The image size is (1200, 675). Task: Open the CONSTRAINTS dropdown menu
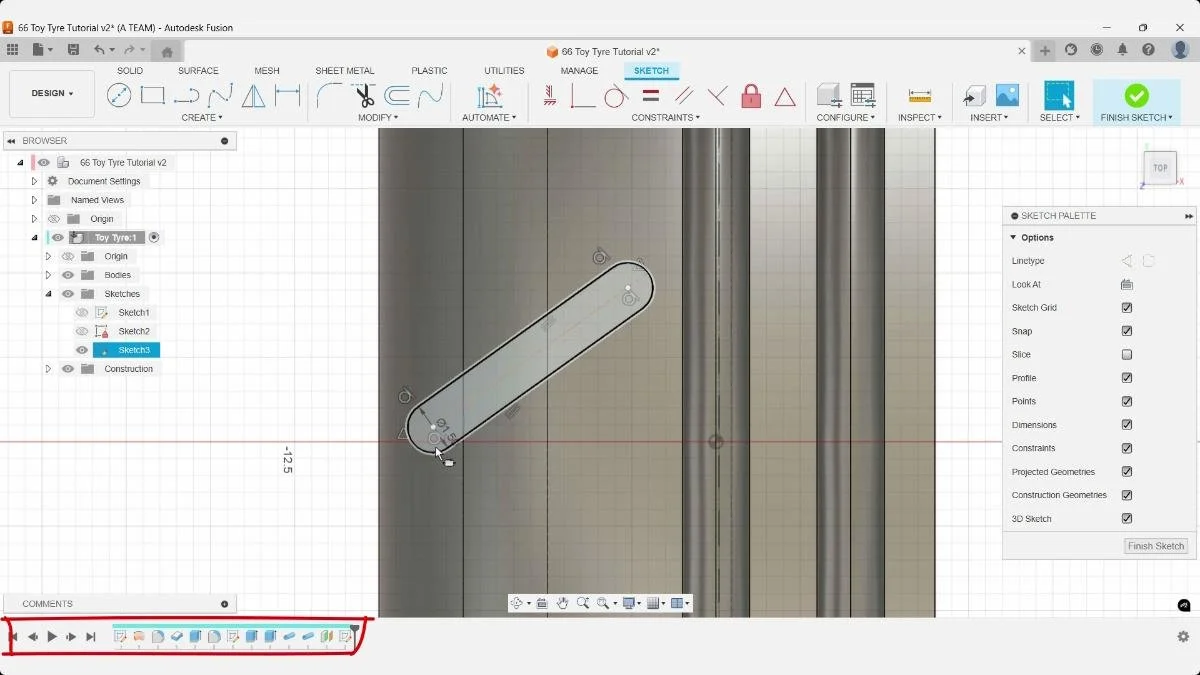[665, 118]
